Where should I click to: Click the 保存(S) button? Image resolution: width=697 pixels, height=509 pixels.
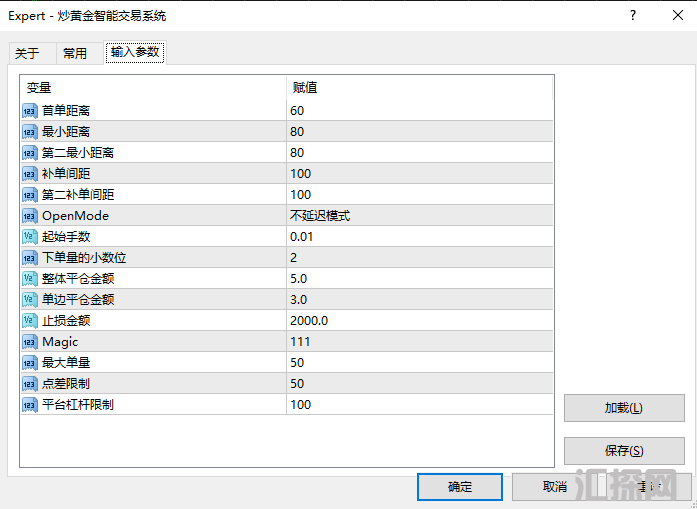click(624, 451)
